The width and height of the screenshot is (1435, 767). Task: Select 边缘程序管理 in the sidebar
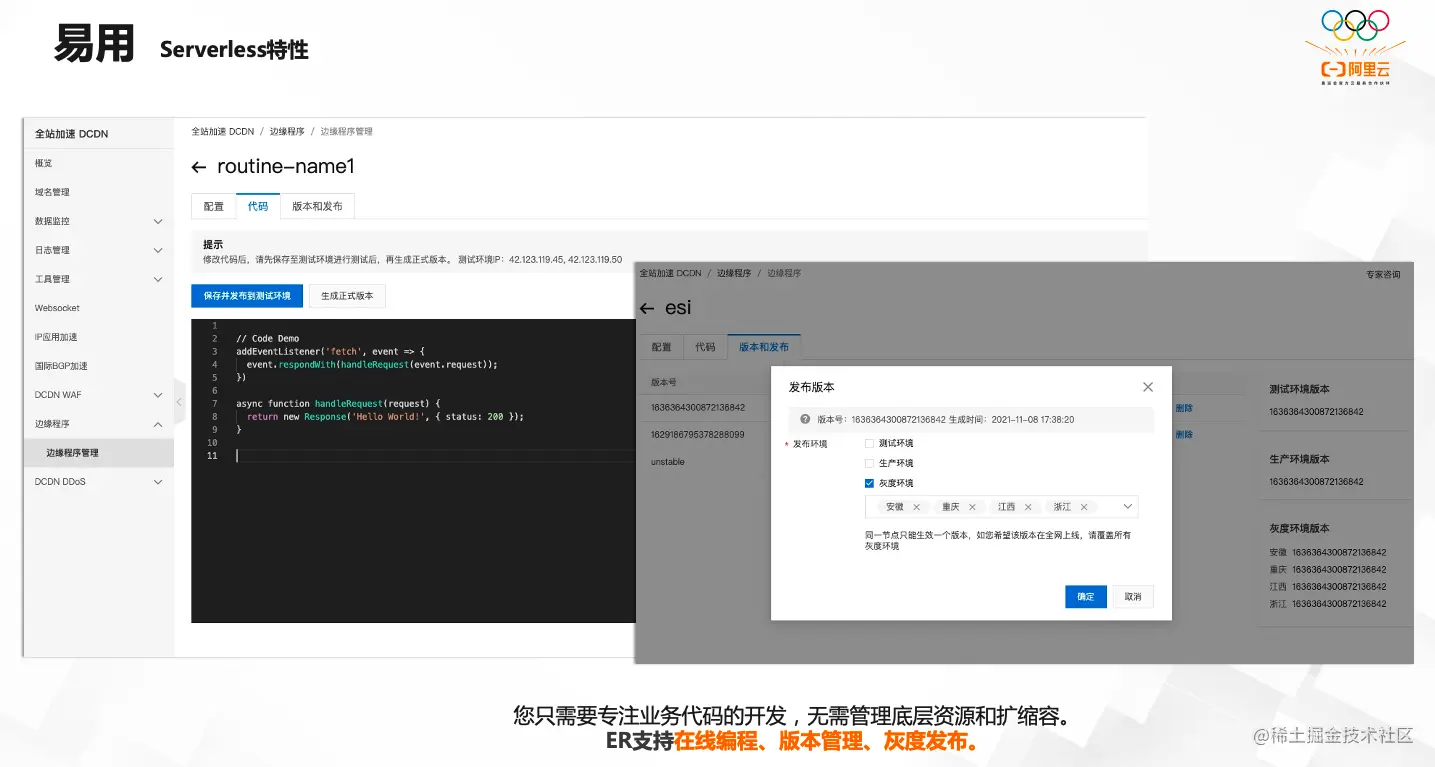pos(98,453)
